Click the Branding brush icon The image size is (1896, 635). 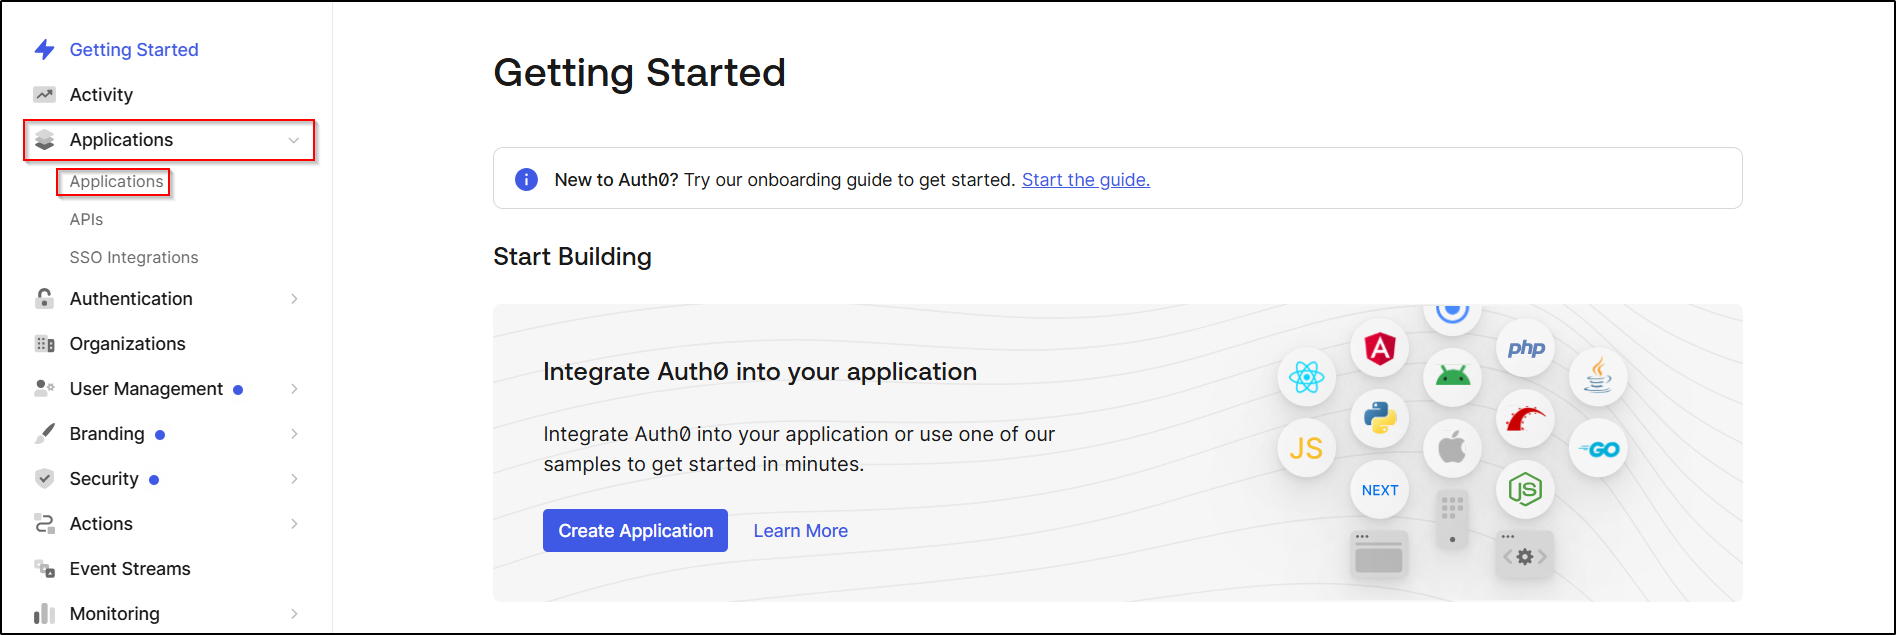[44, 433]
